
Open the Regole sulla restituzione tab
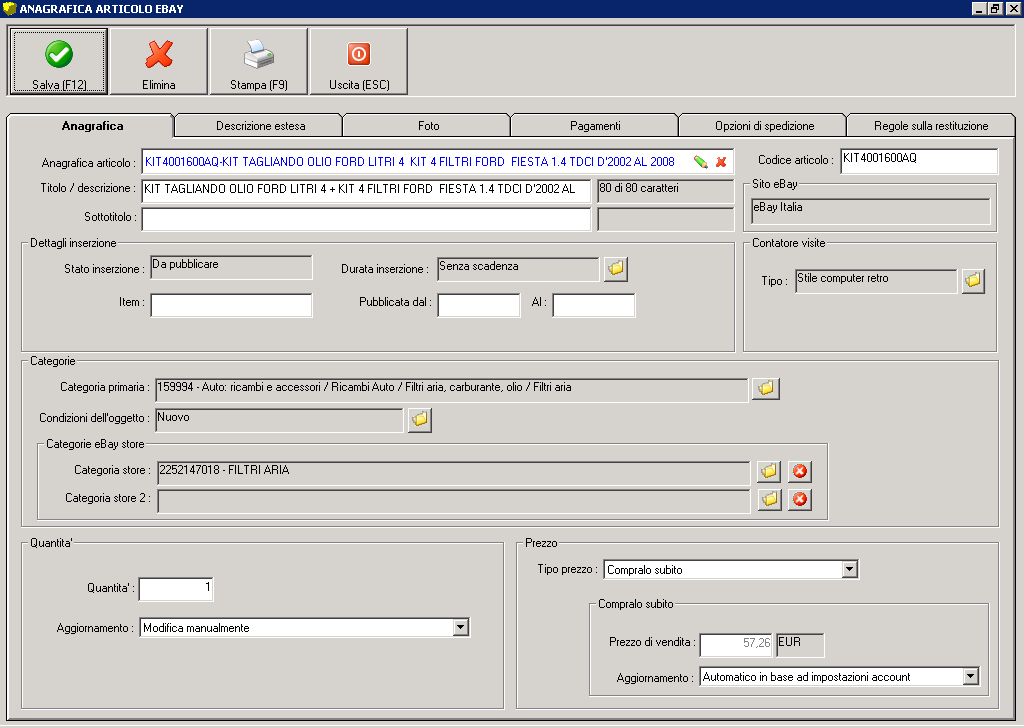point(931,126)
